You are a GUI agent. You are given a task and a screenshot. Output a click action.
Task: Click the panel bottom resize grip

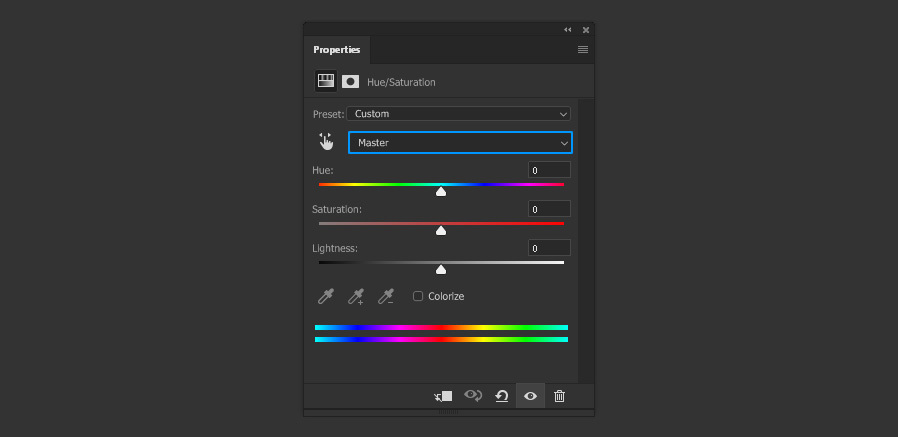[448, 412]
